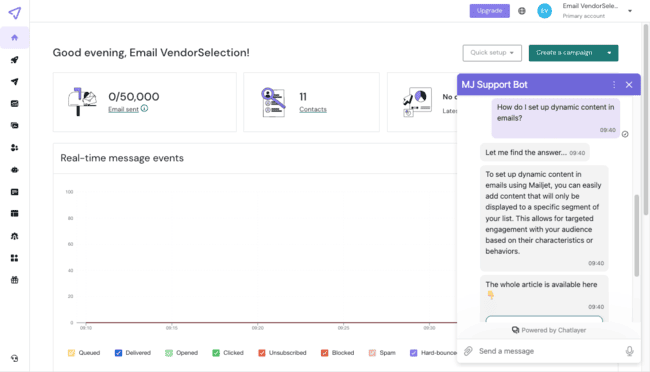The image size is (650, 372).
Task: Open the Mailjet paper-plane logo
Action: tap(15, 13)
